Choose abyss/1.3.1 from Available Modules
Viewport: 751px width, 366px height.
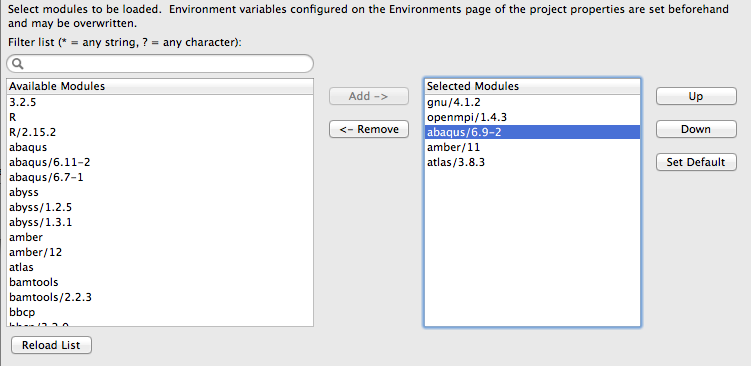pos(160,222)
